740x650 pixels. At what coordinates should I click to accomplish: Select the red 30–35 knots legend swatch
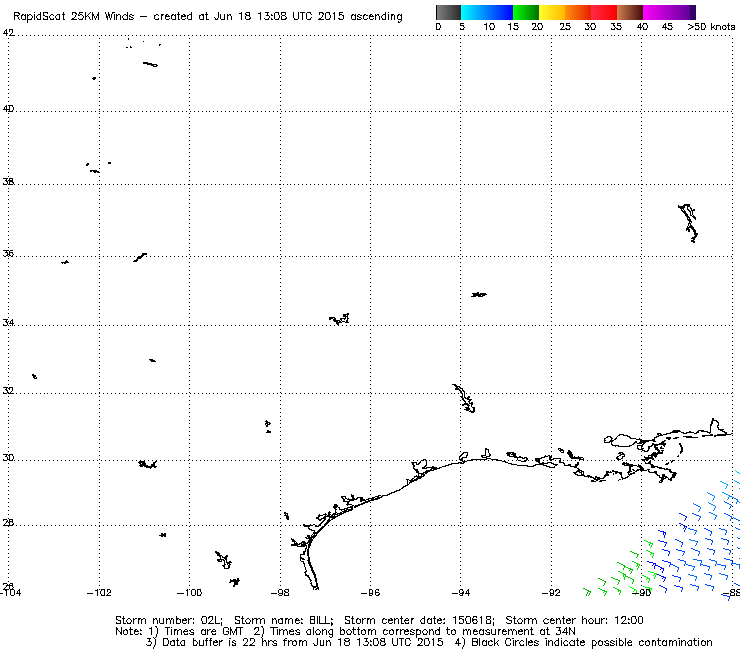click(604, 12)
